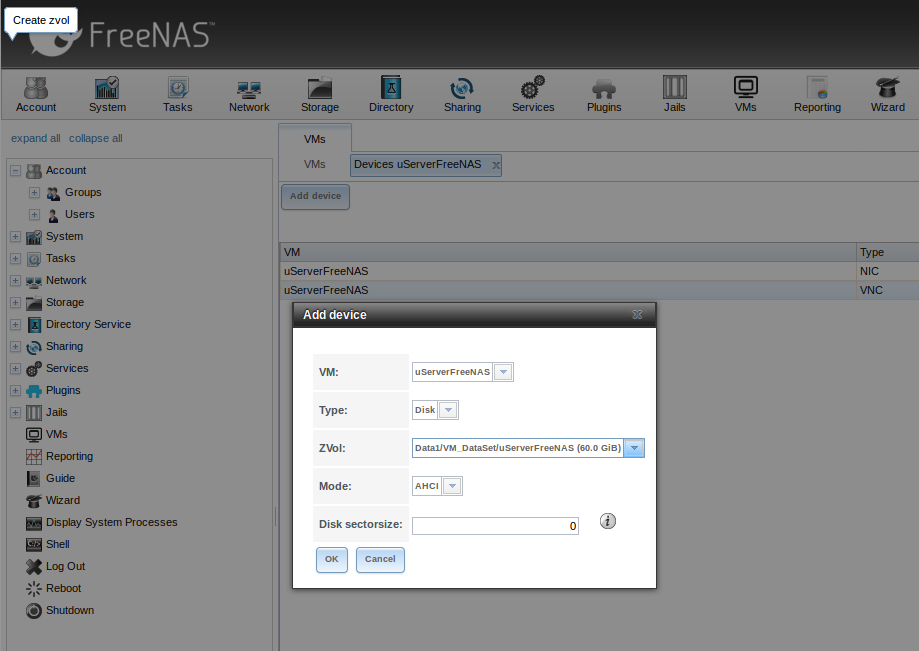This screenshot has height=651, width=919.
Task: Open Reporting in the top toolbar
Action: click(x=817, y=94)
